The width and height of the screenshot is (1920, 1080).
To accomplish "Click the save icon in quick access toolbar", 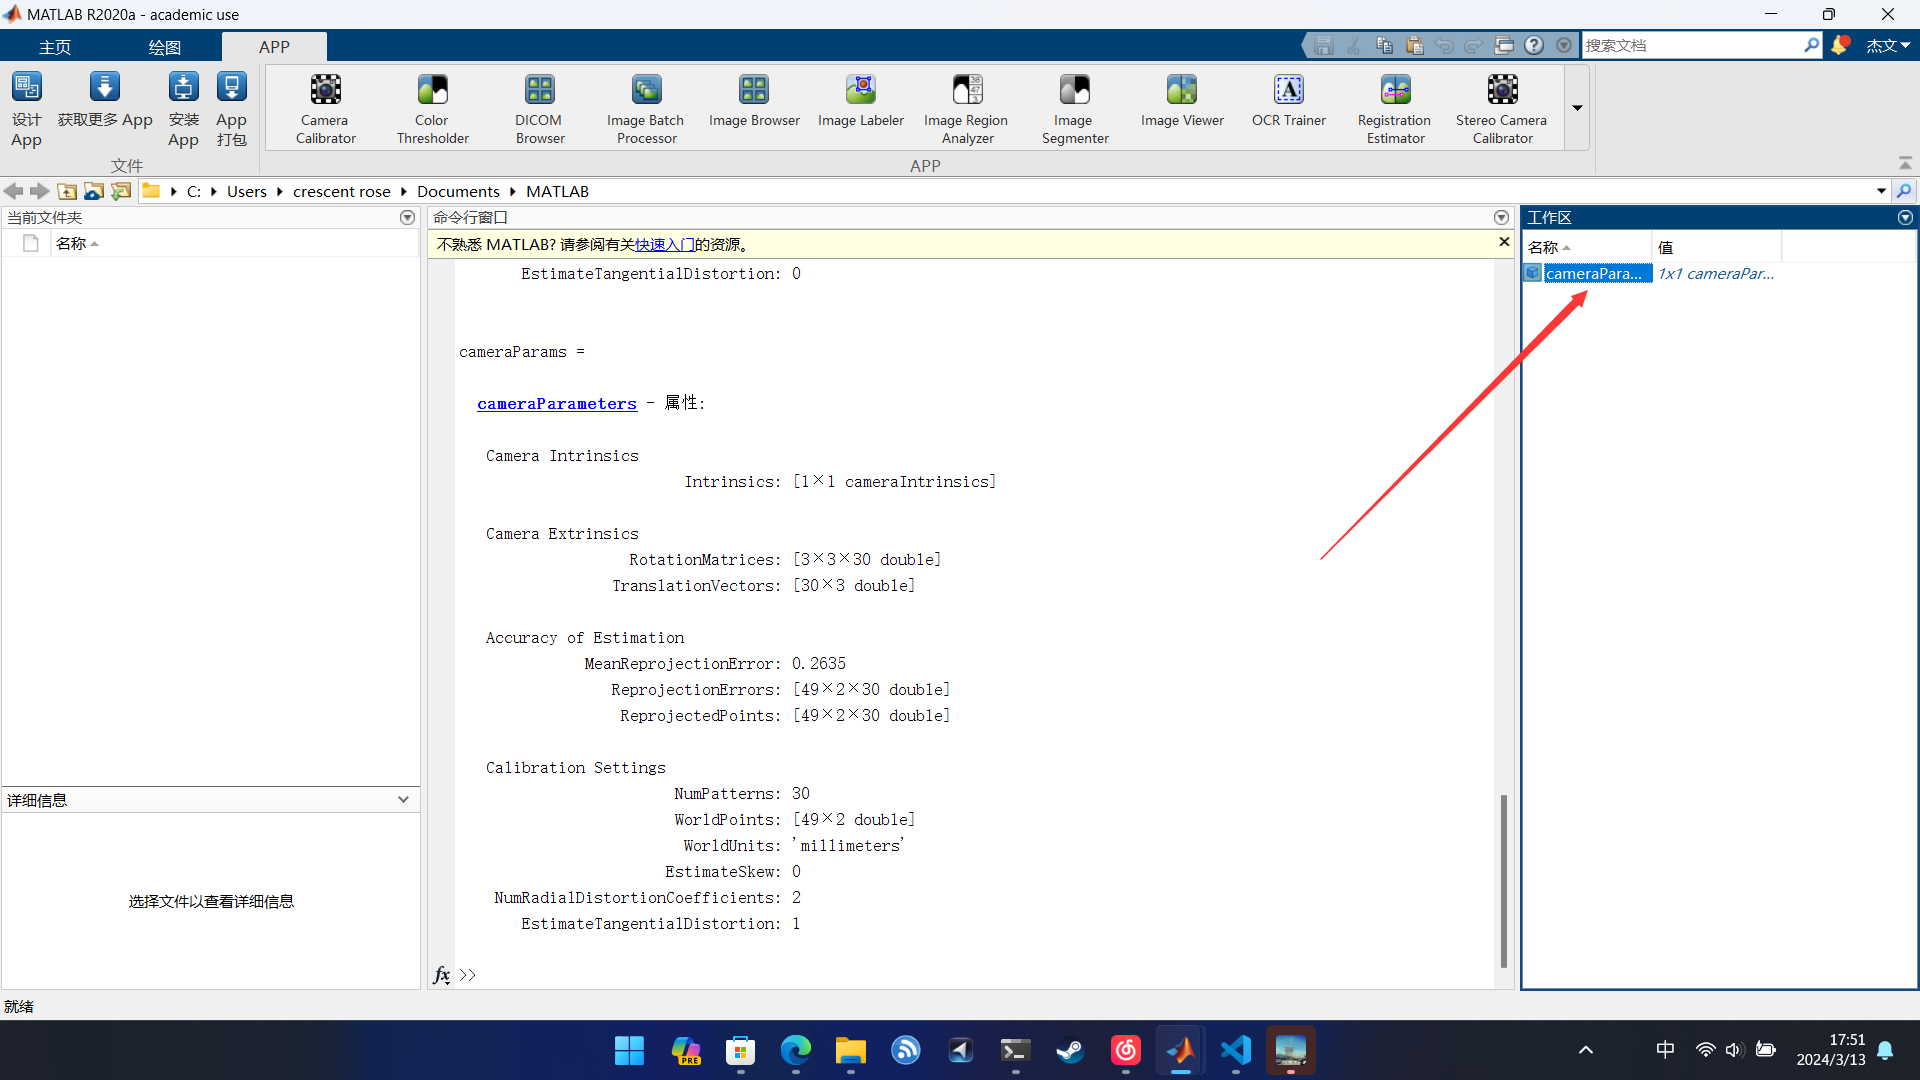I will tap(1324, 45).
